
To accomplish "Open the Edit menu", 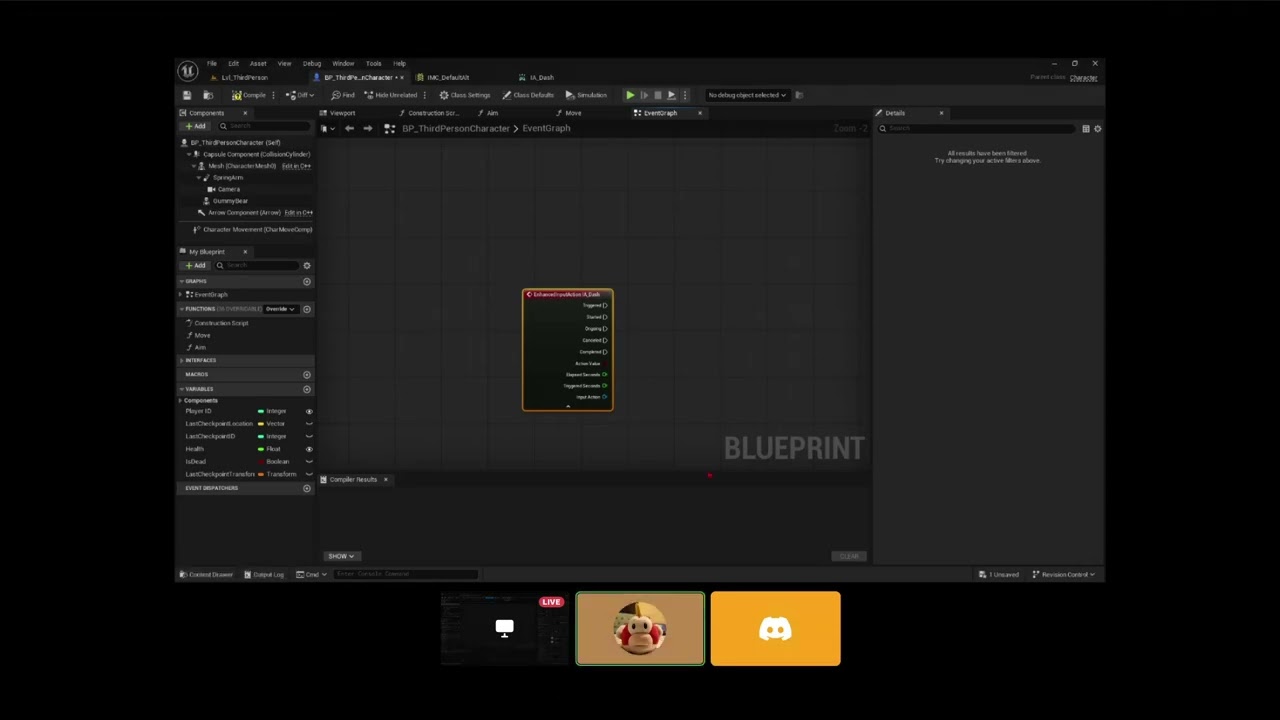I will 233,63.
